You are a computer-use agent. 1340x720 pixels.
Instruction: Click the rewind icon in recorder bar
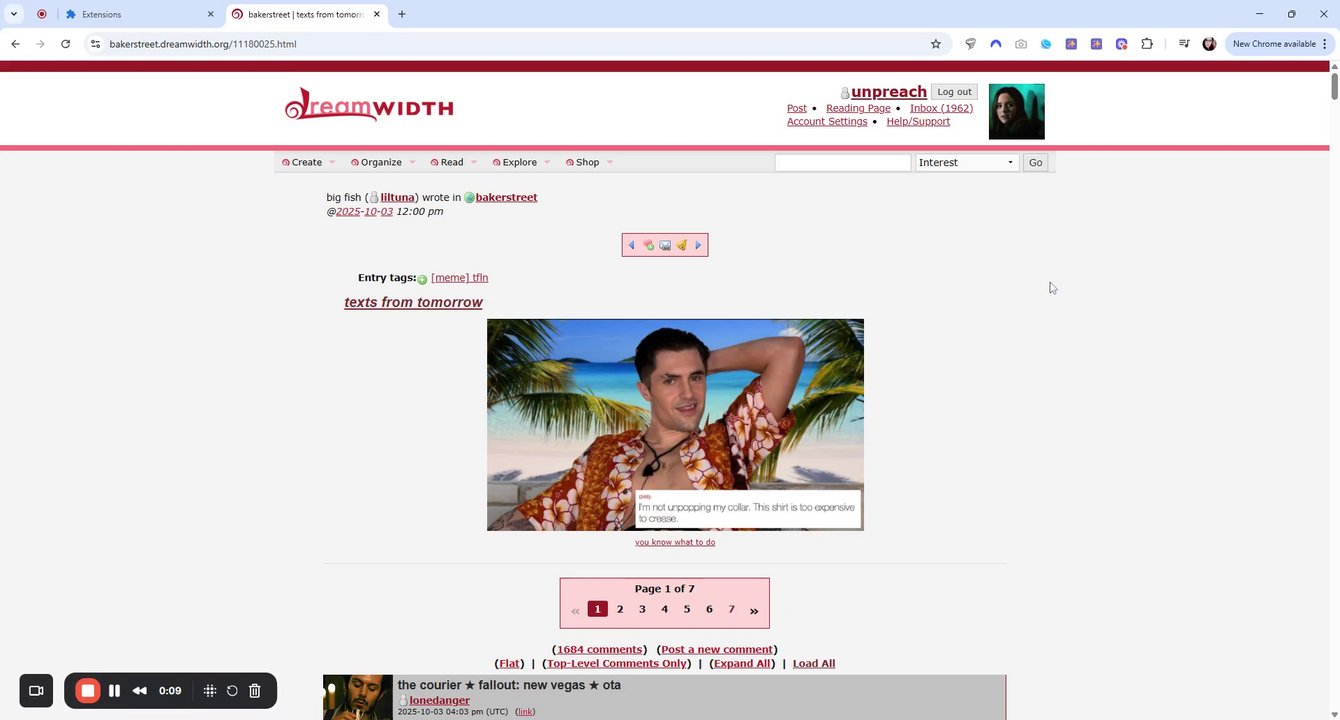pyautogui.click(x=140, y=690)
